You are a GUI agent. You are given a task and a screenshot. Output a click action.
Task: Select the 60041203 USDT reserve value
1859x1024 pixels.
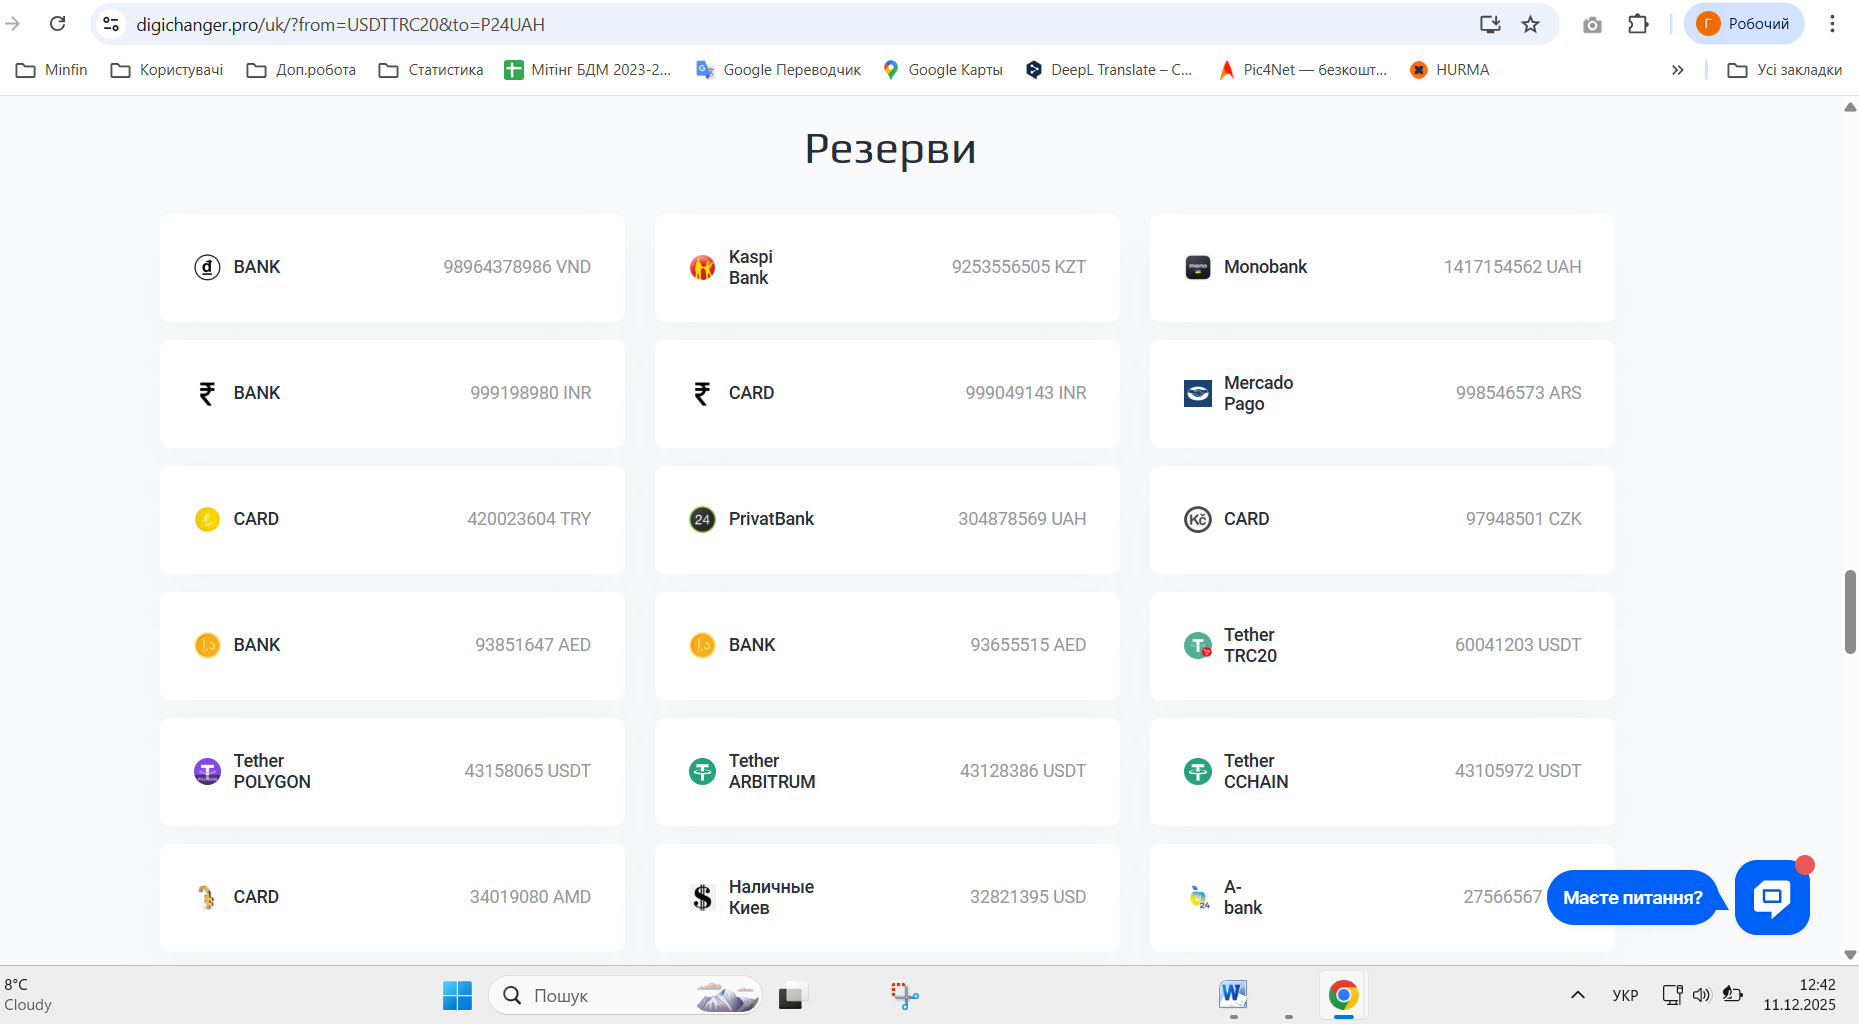pyautogui.click(x=1518, y=645)
